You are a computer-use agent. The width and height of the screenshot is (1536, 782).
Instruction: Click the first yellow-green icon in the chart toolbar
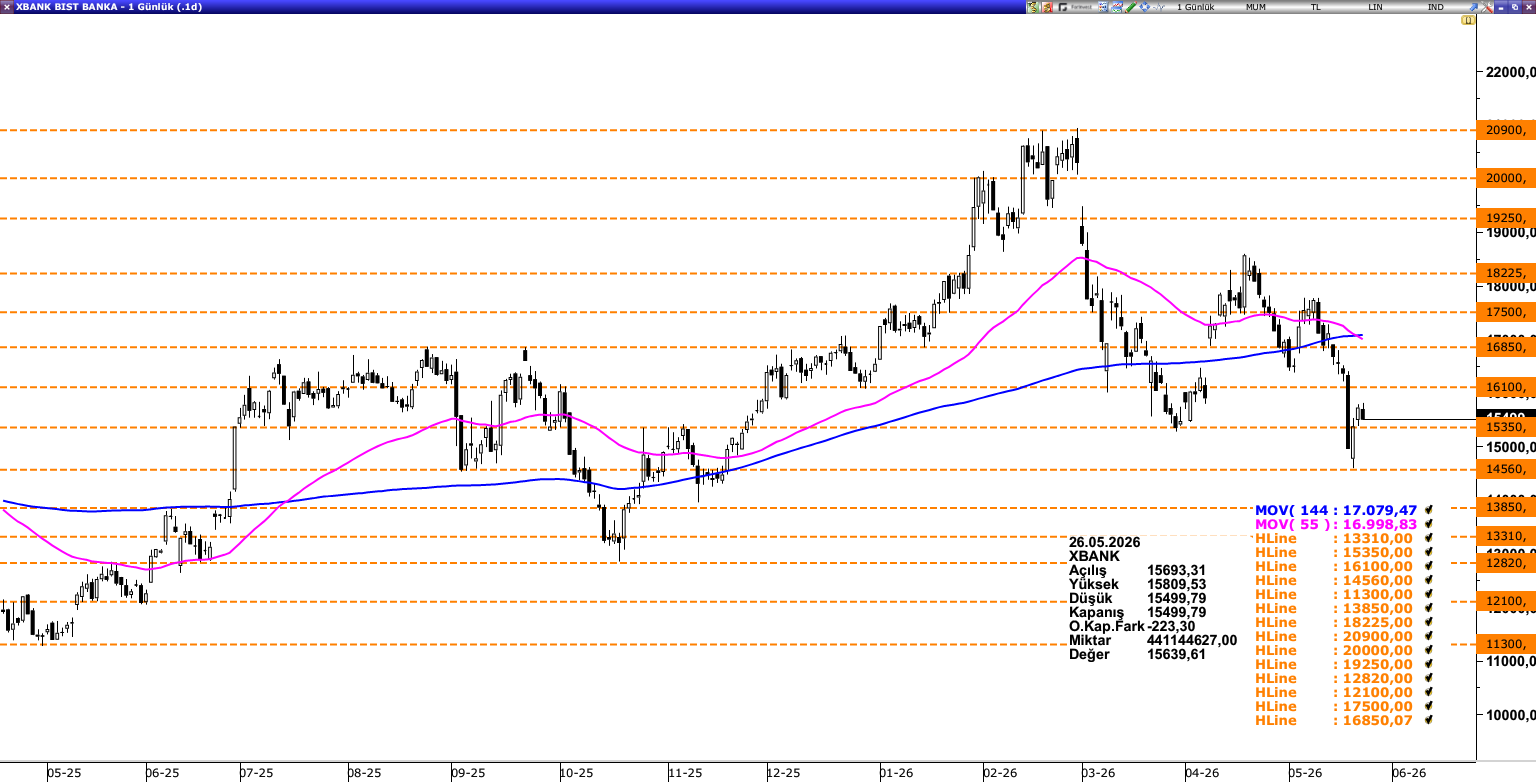(1033, 7)
